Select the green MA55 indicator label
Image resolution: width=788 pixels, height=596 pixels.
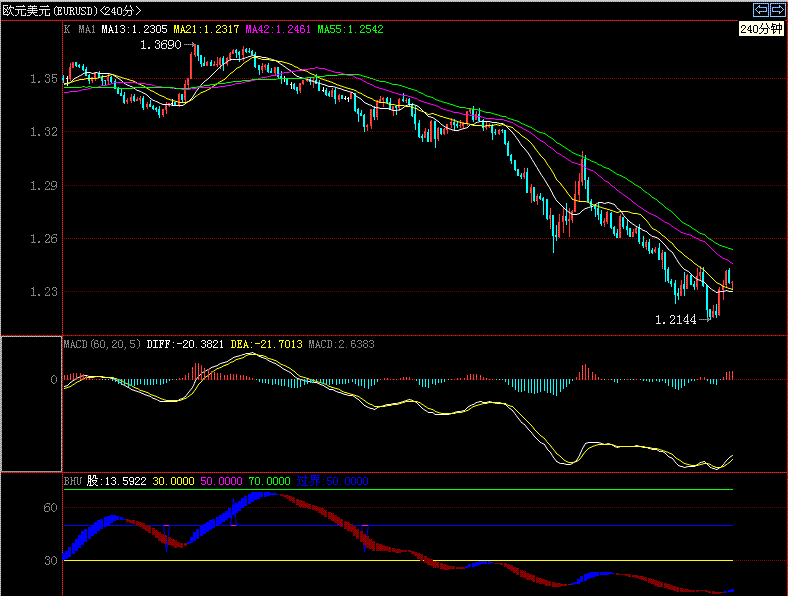click(350, 30)
